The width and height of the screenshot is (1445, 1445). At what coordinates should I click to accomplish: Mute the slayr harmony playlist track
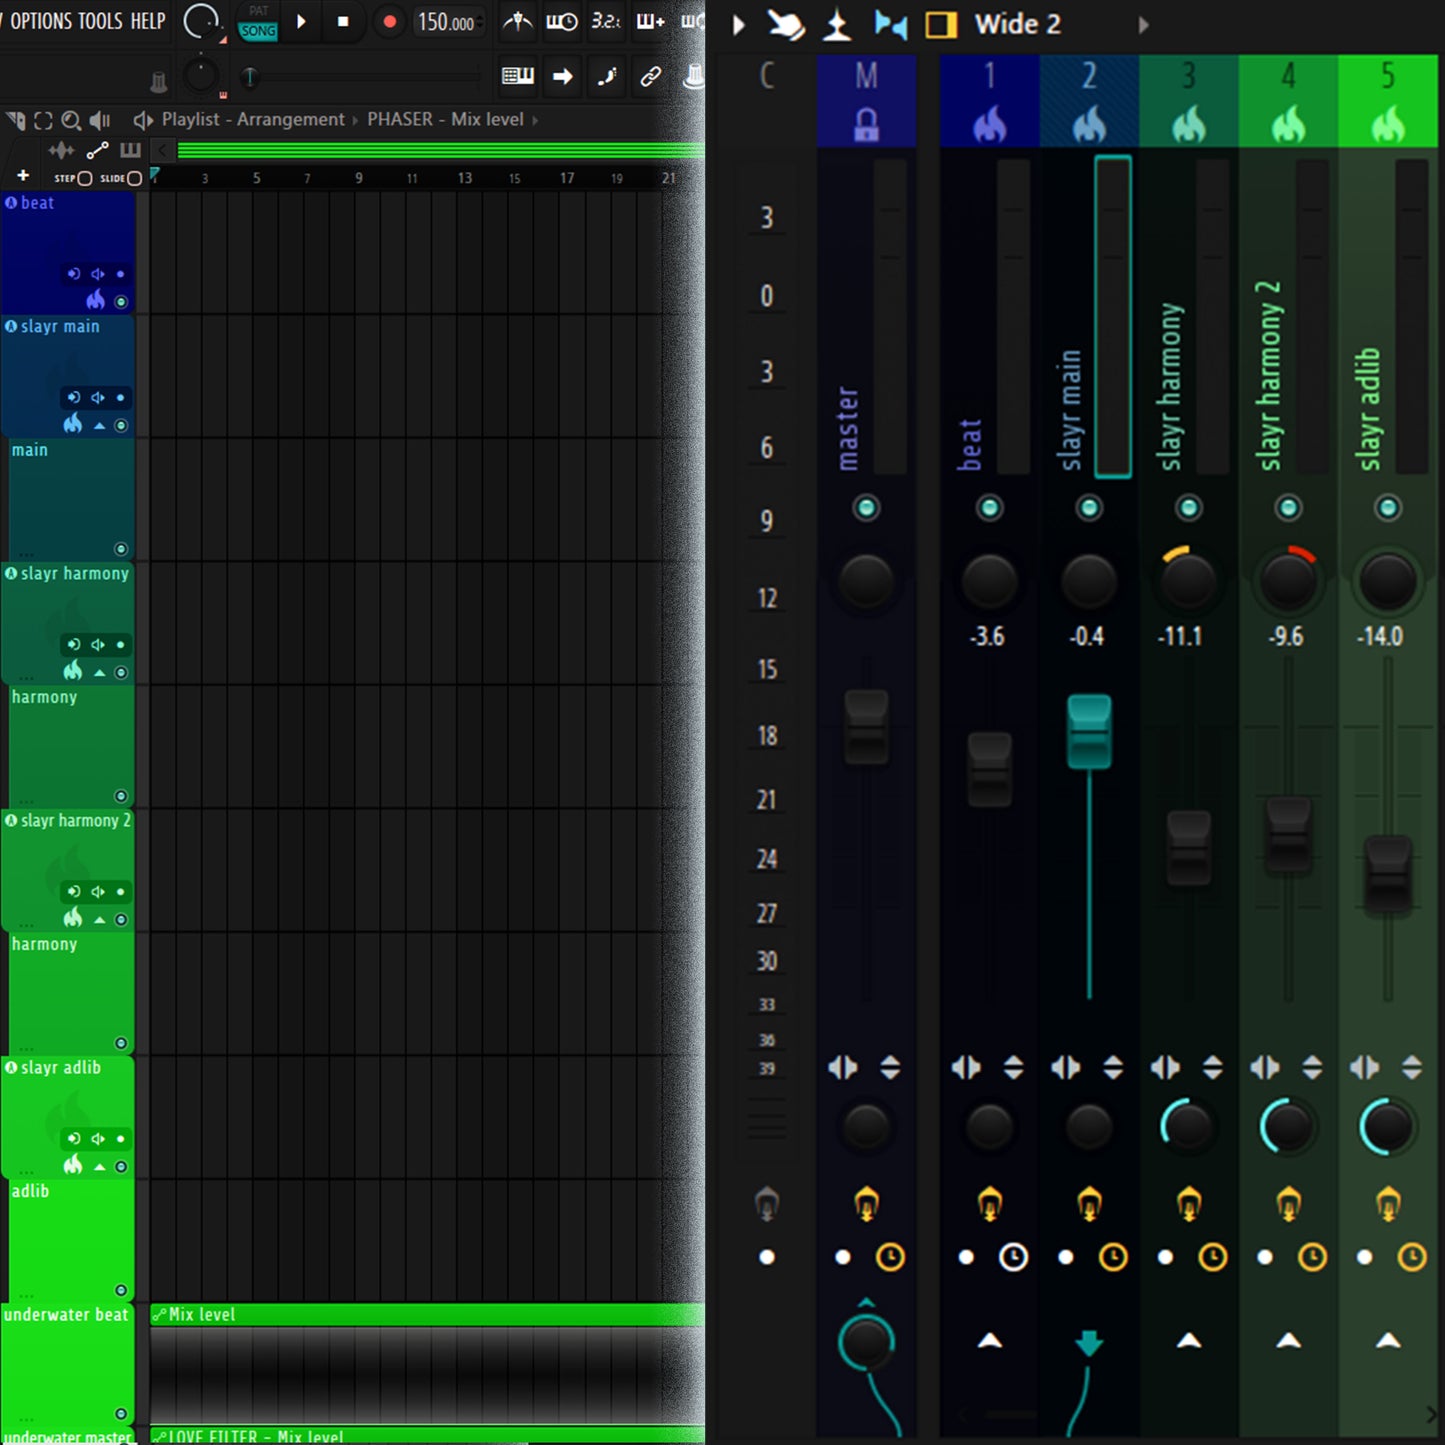[x=121, y=672]
